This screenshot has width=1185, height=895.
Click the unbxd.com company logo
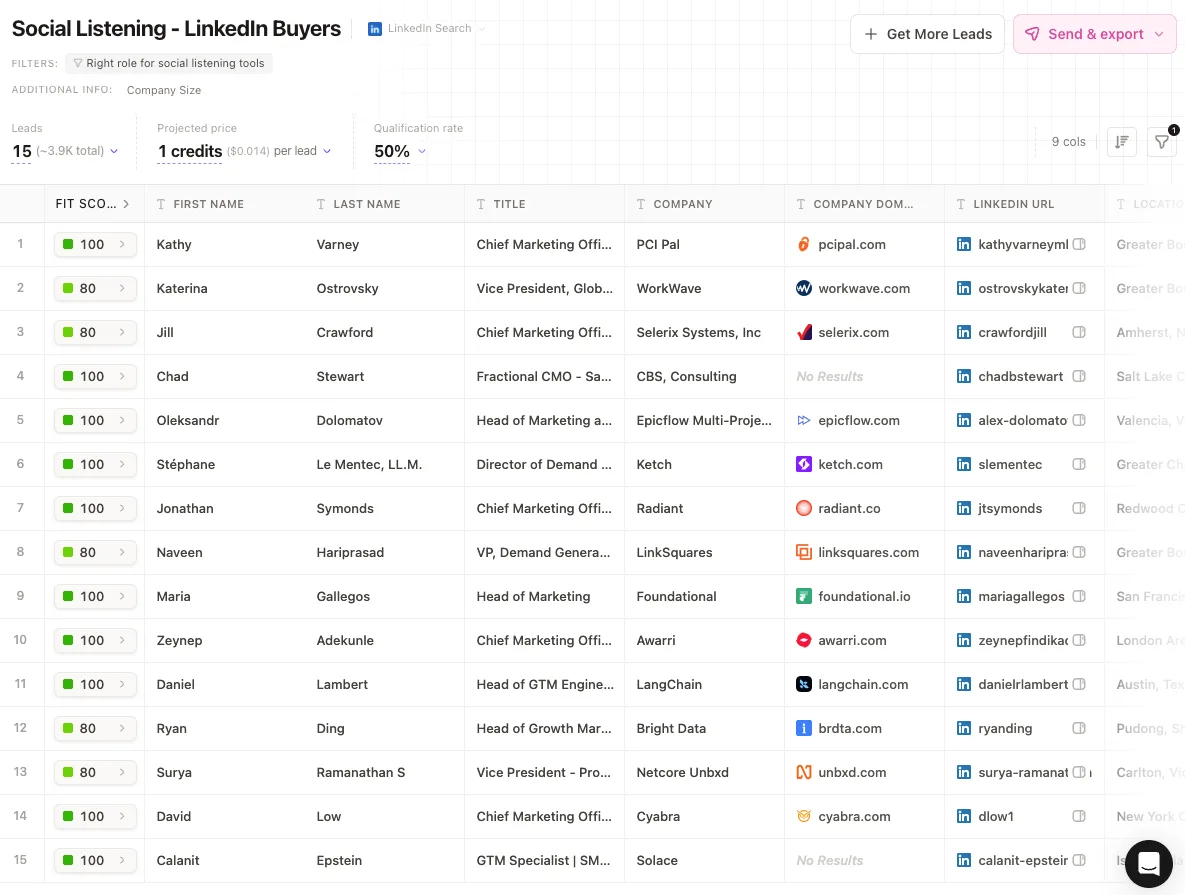click(804, 773)
